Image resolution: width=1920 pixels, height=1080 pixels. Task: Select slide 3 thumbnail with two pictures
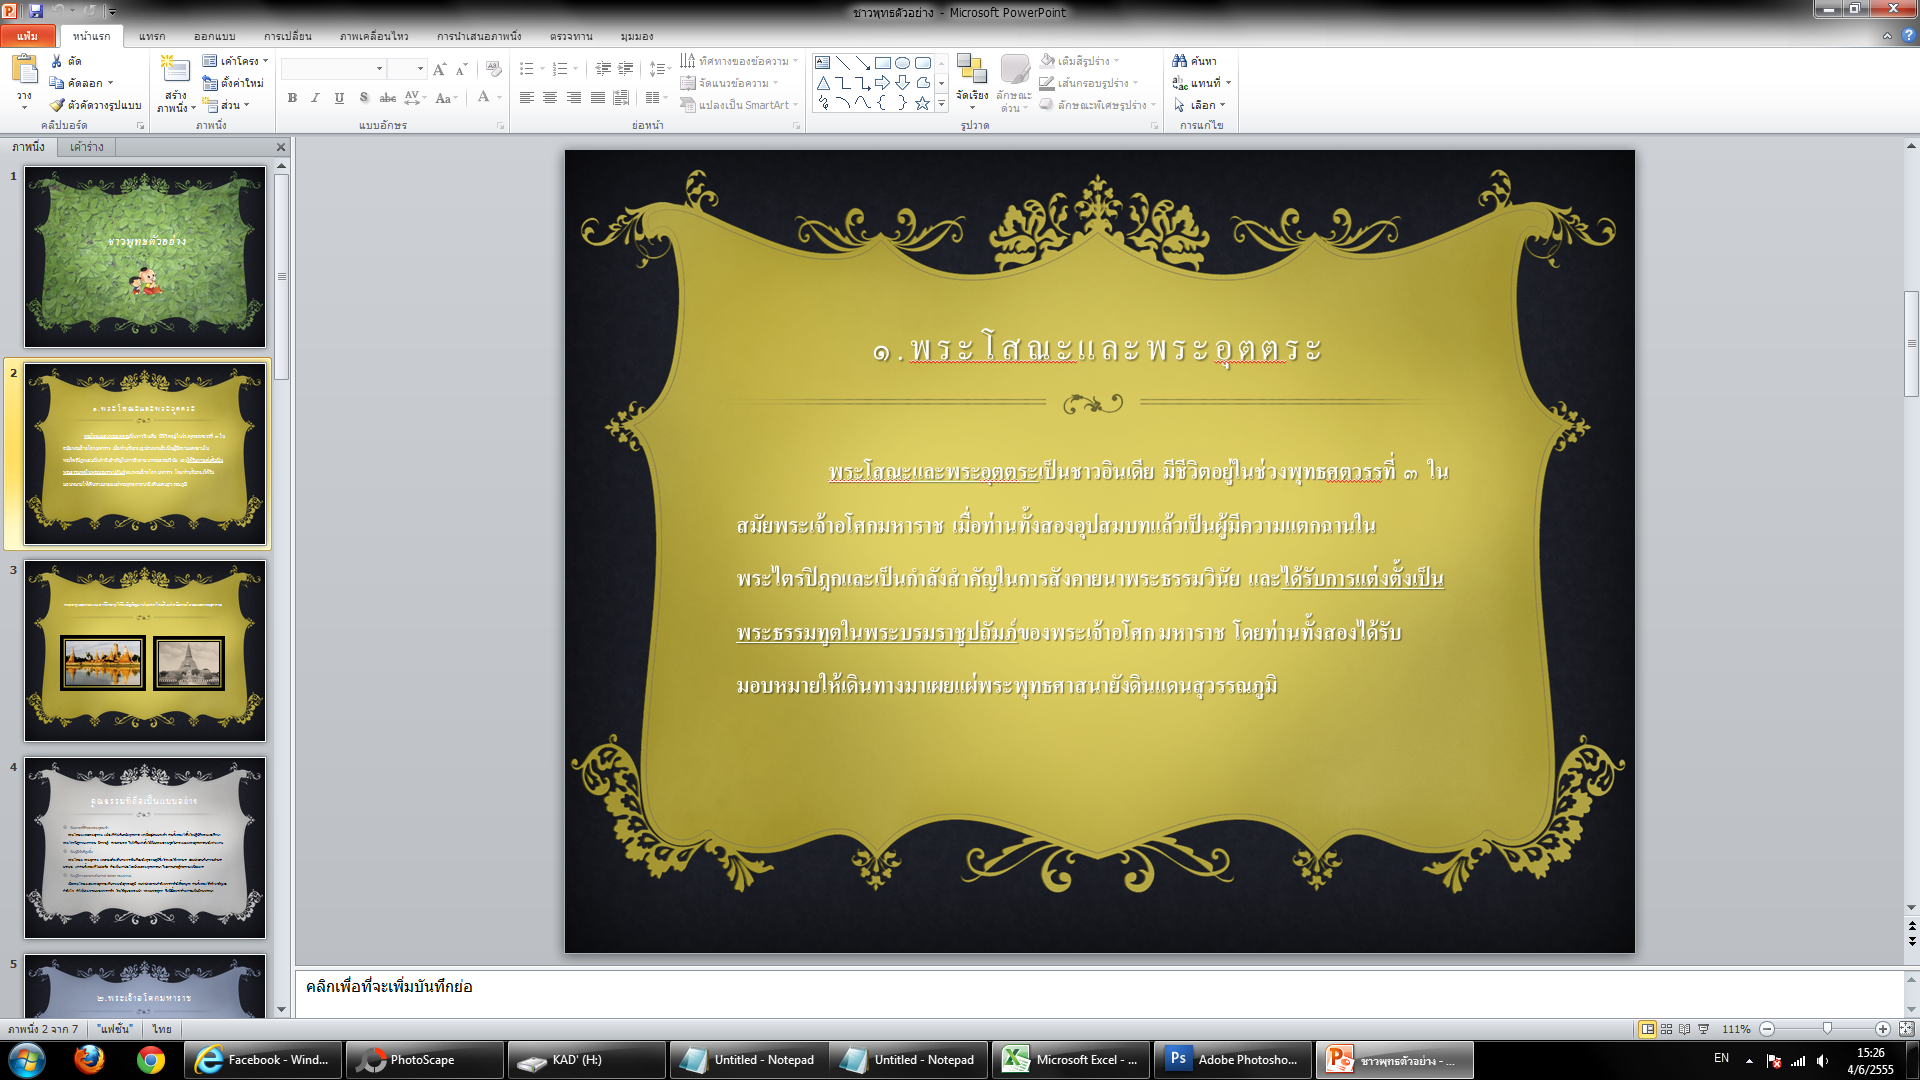tap(145, 650)
